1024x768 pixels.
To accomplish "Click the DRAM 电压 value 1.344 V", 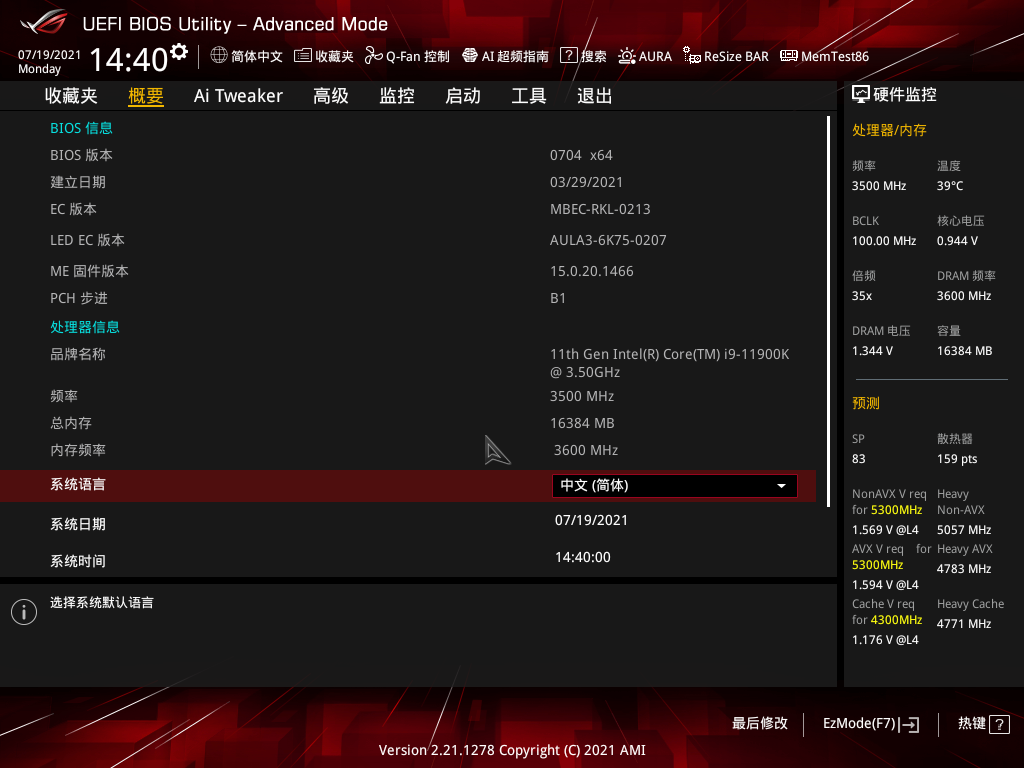I will pos(872,351).
